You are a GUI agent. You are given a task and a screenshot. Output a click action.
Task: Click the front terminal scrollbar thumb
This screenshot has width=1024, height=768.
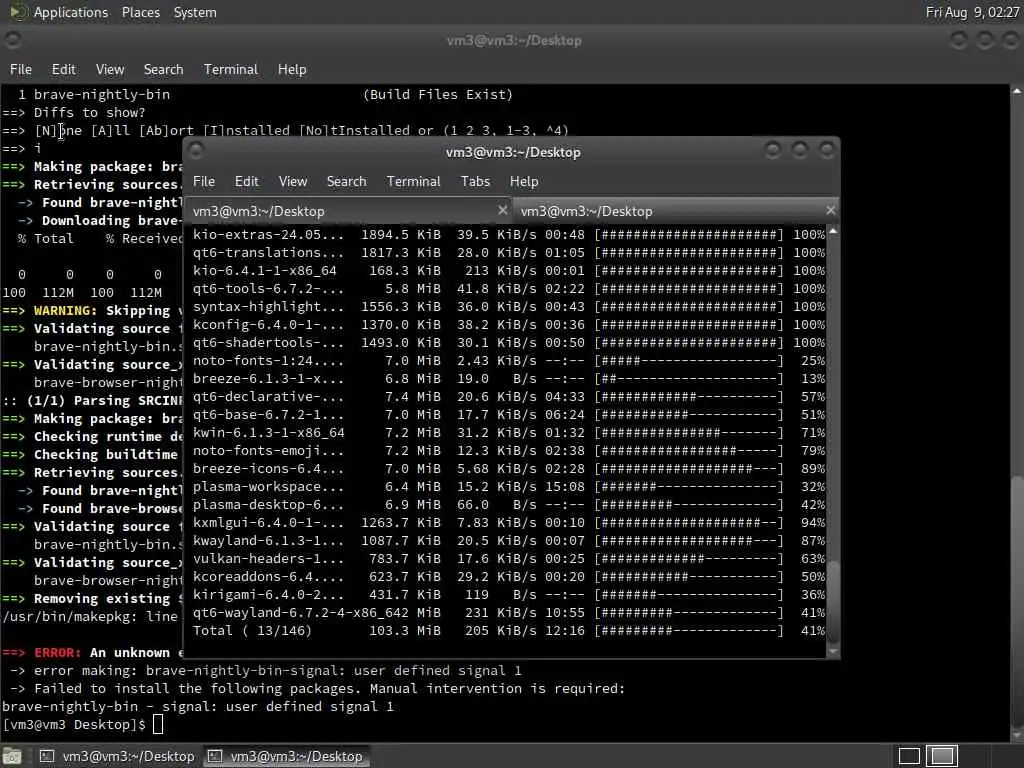[833, 603]
